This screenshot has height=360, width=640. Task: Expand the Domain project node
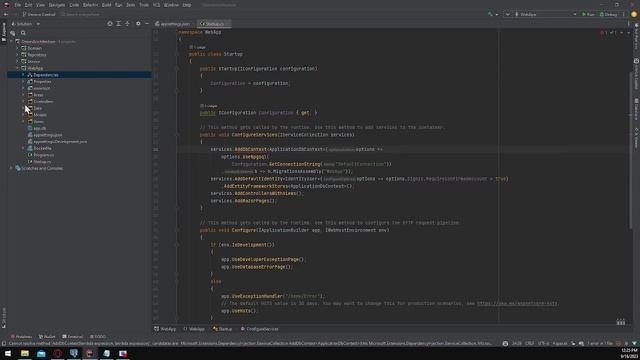click(18, 48)
